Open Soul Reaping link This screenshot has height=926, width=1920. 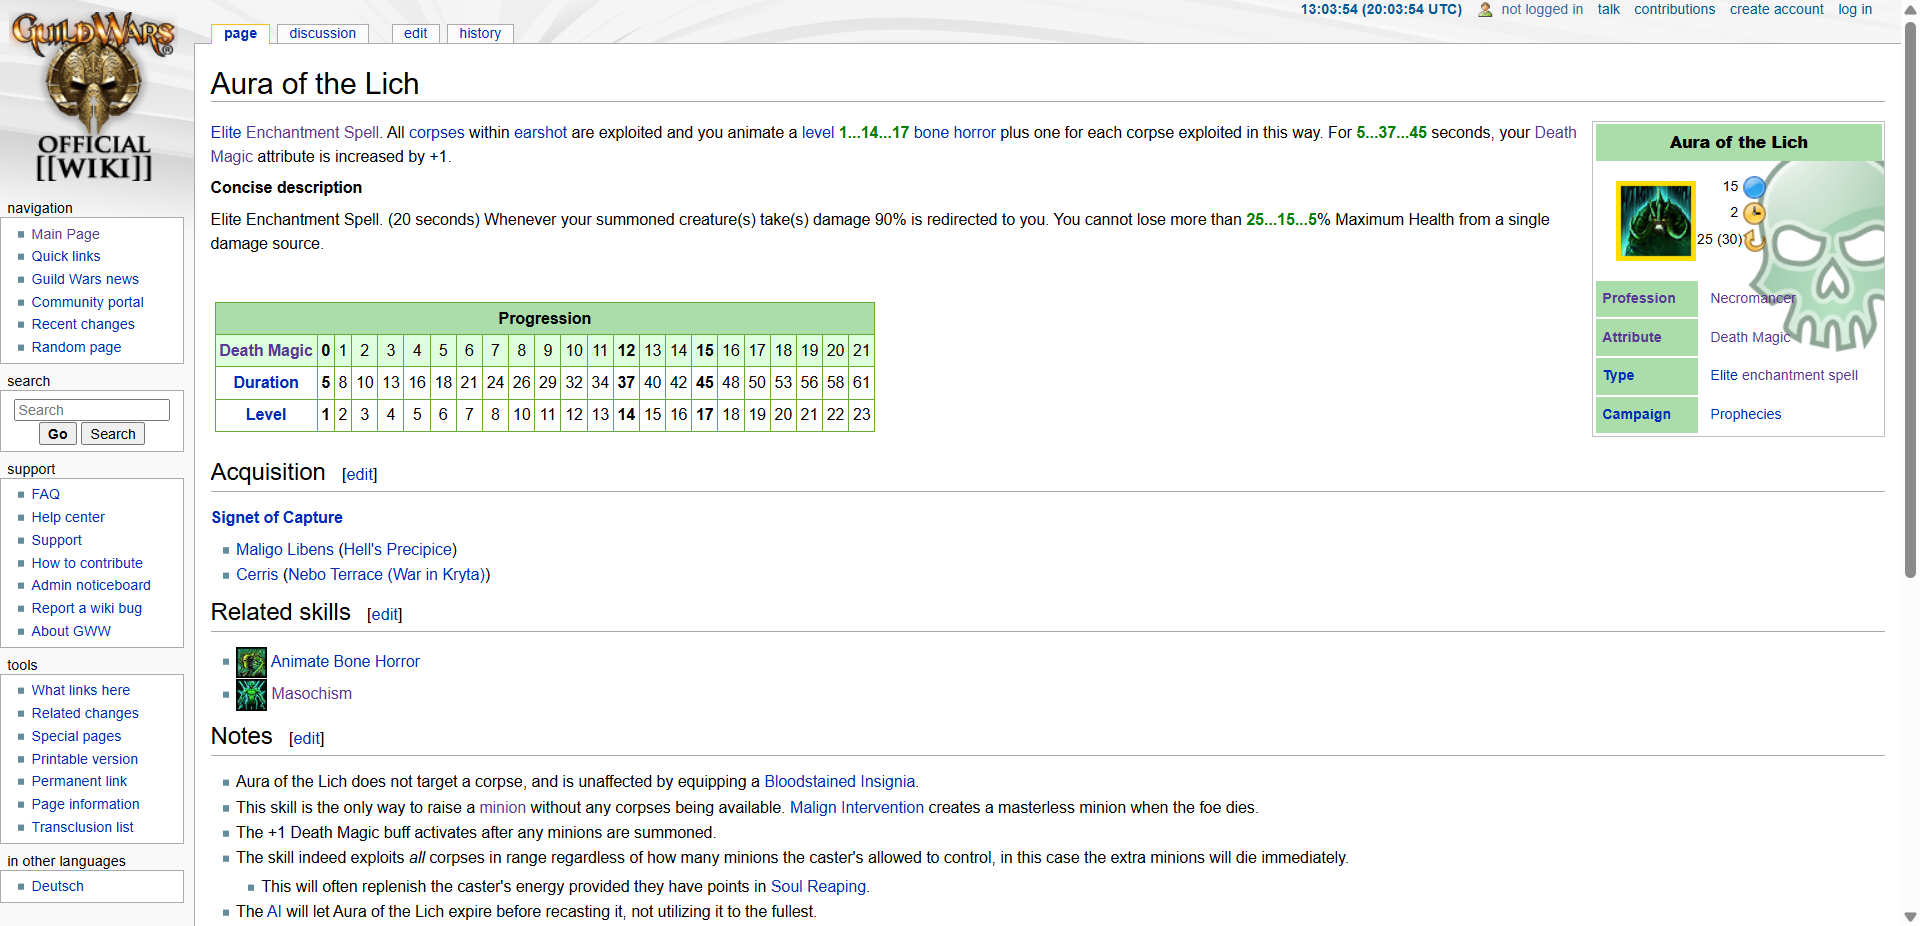pyautogui.click(x=818, y=886)
